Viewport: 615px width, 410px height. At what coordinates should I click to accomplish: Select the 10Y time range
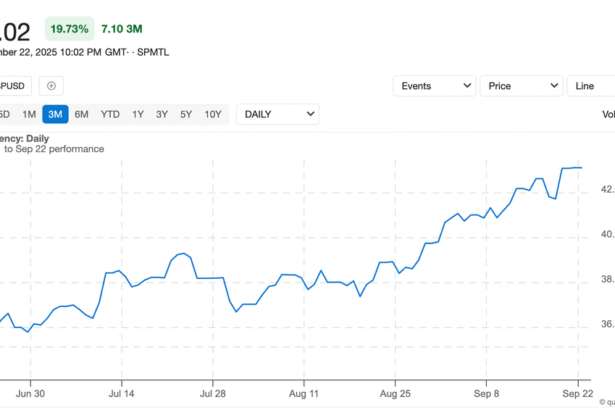pyautogui.click(x=213, y=114)
